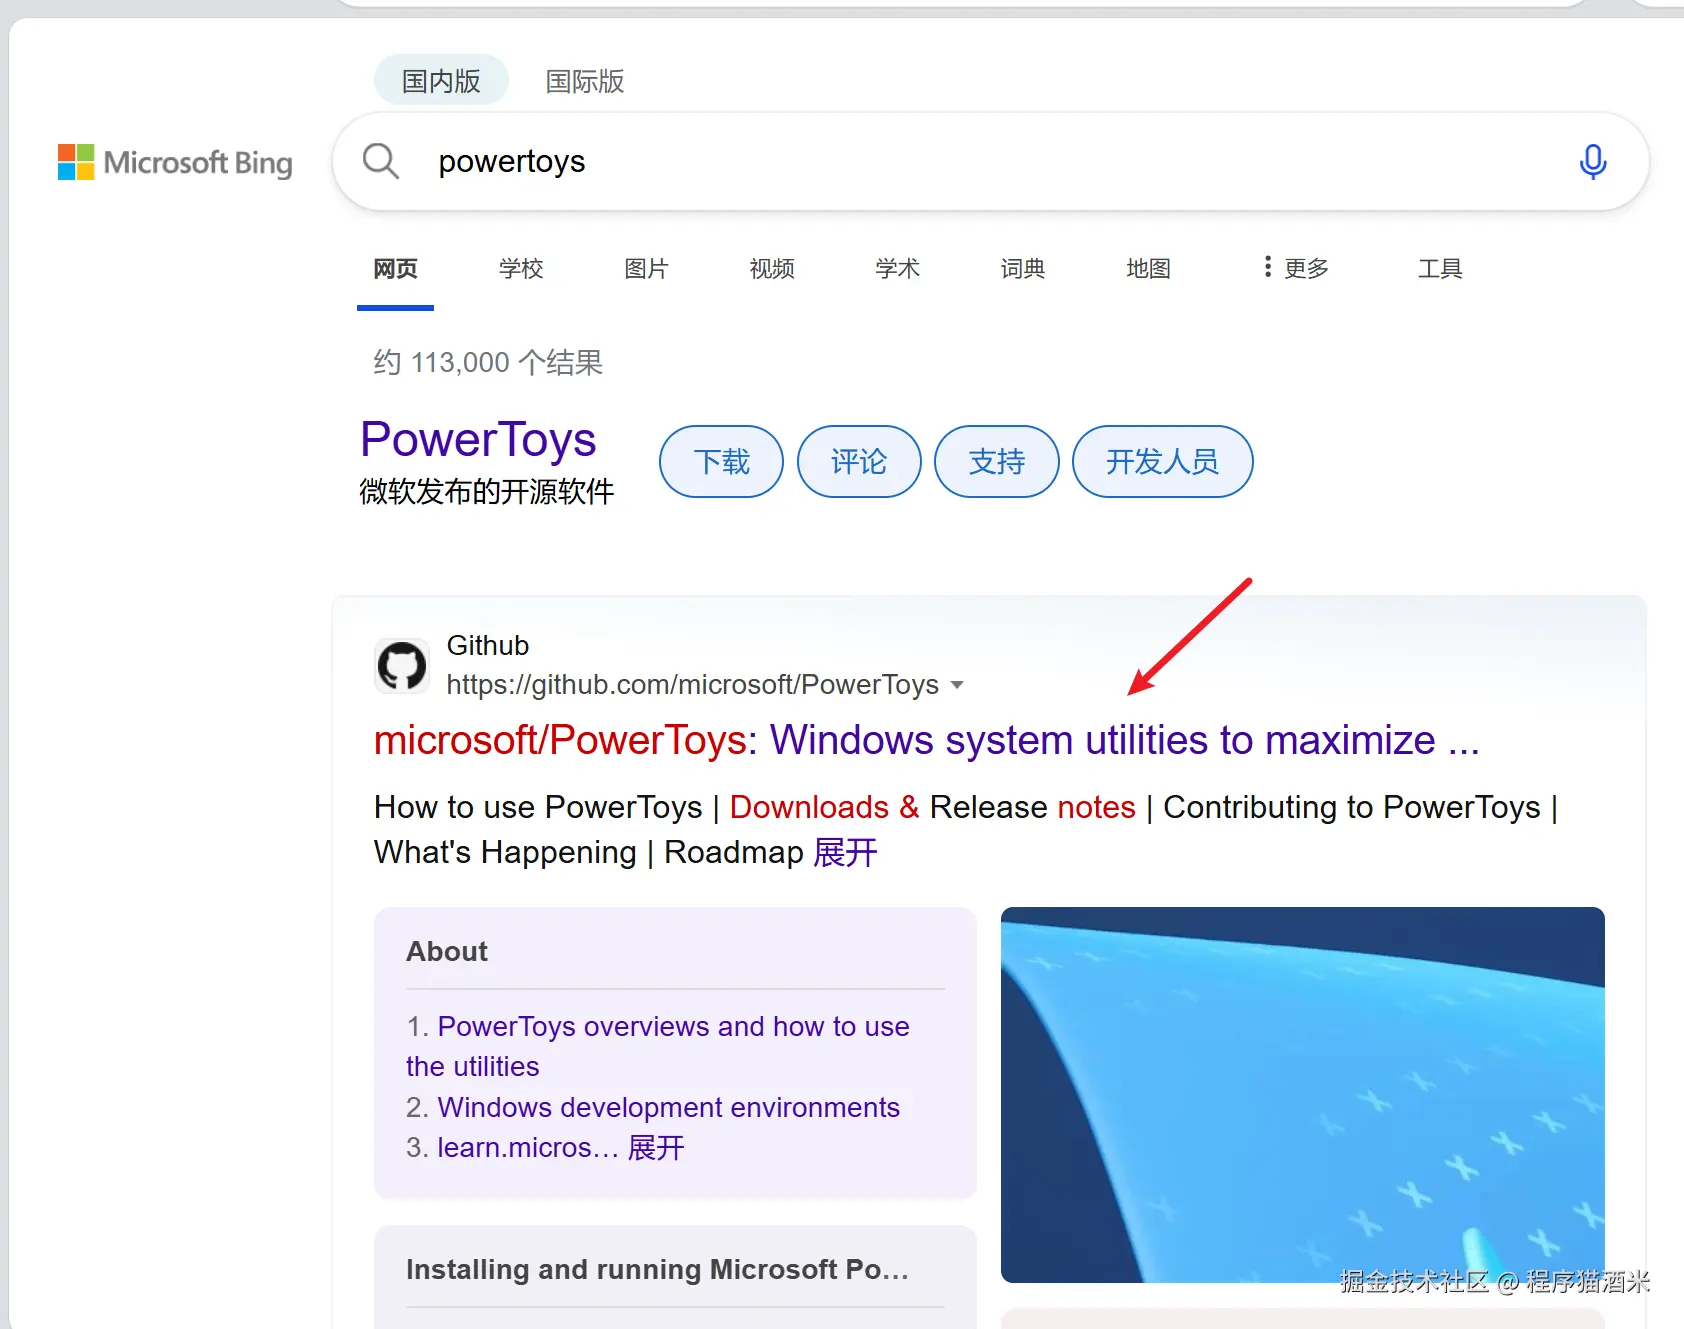Click the 支持 button
The image size is (1684, 1329).
tap(997, 462)
